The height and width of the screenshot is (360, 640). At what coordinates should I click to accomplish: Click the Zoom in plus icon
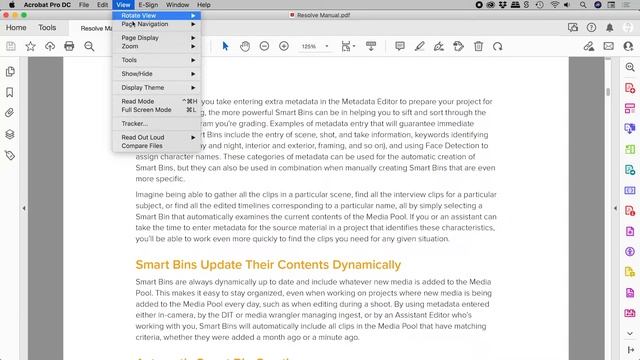[x=284, y=46]
